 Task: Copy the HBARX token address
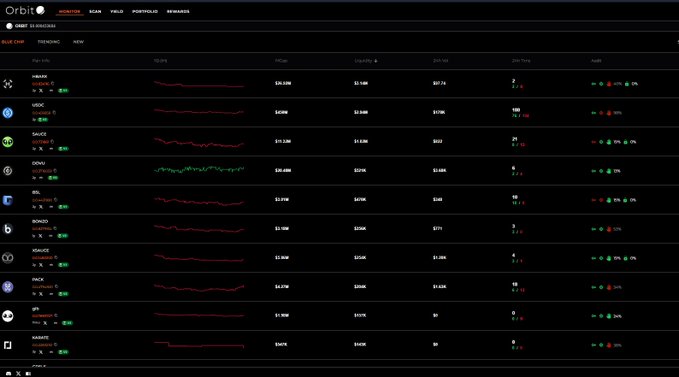click(52, 84)
